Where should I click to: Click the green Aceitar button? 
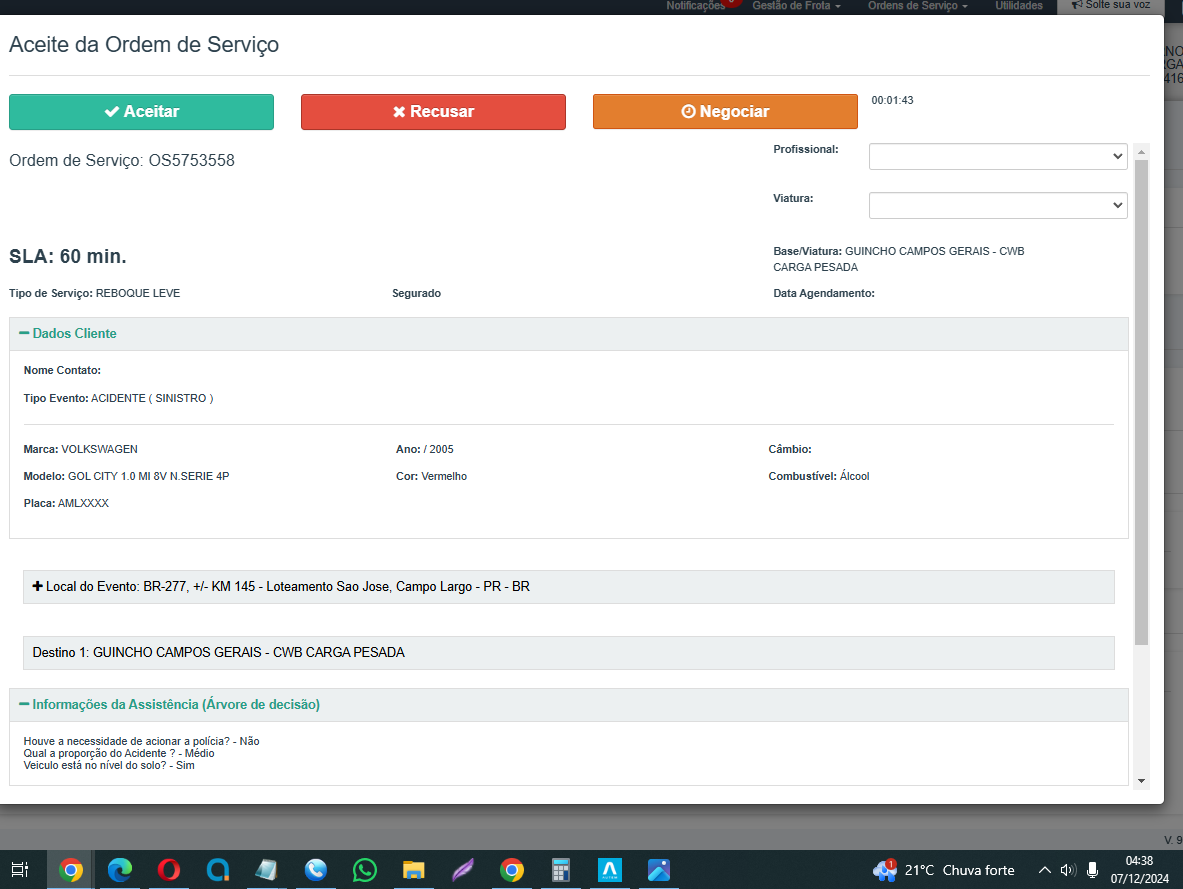141,112
